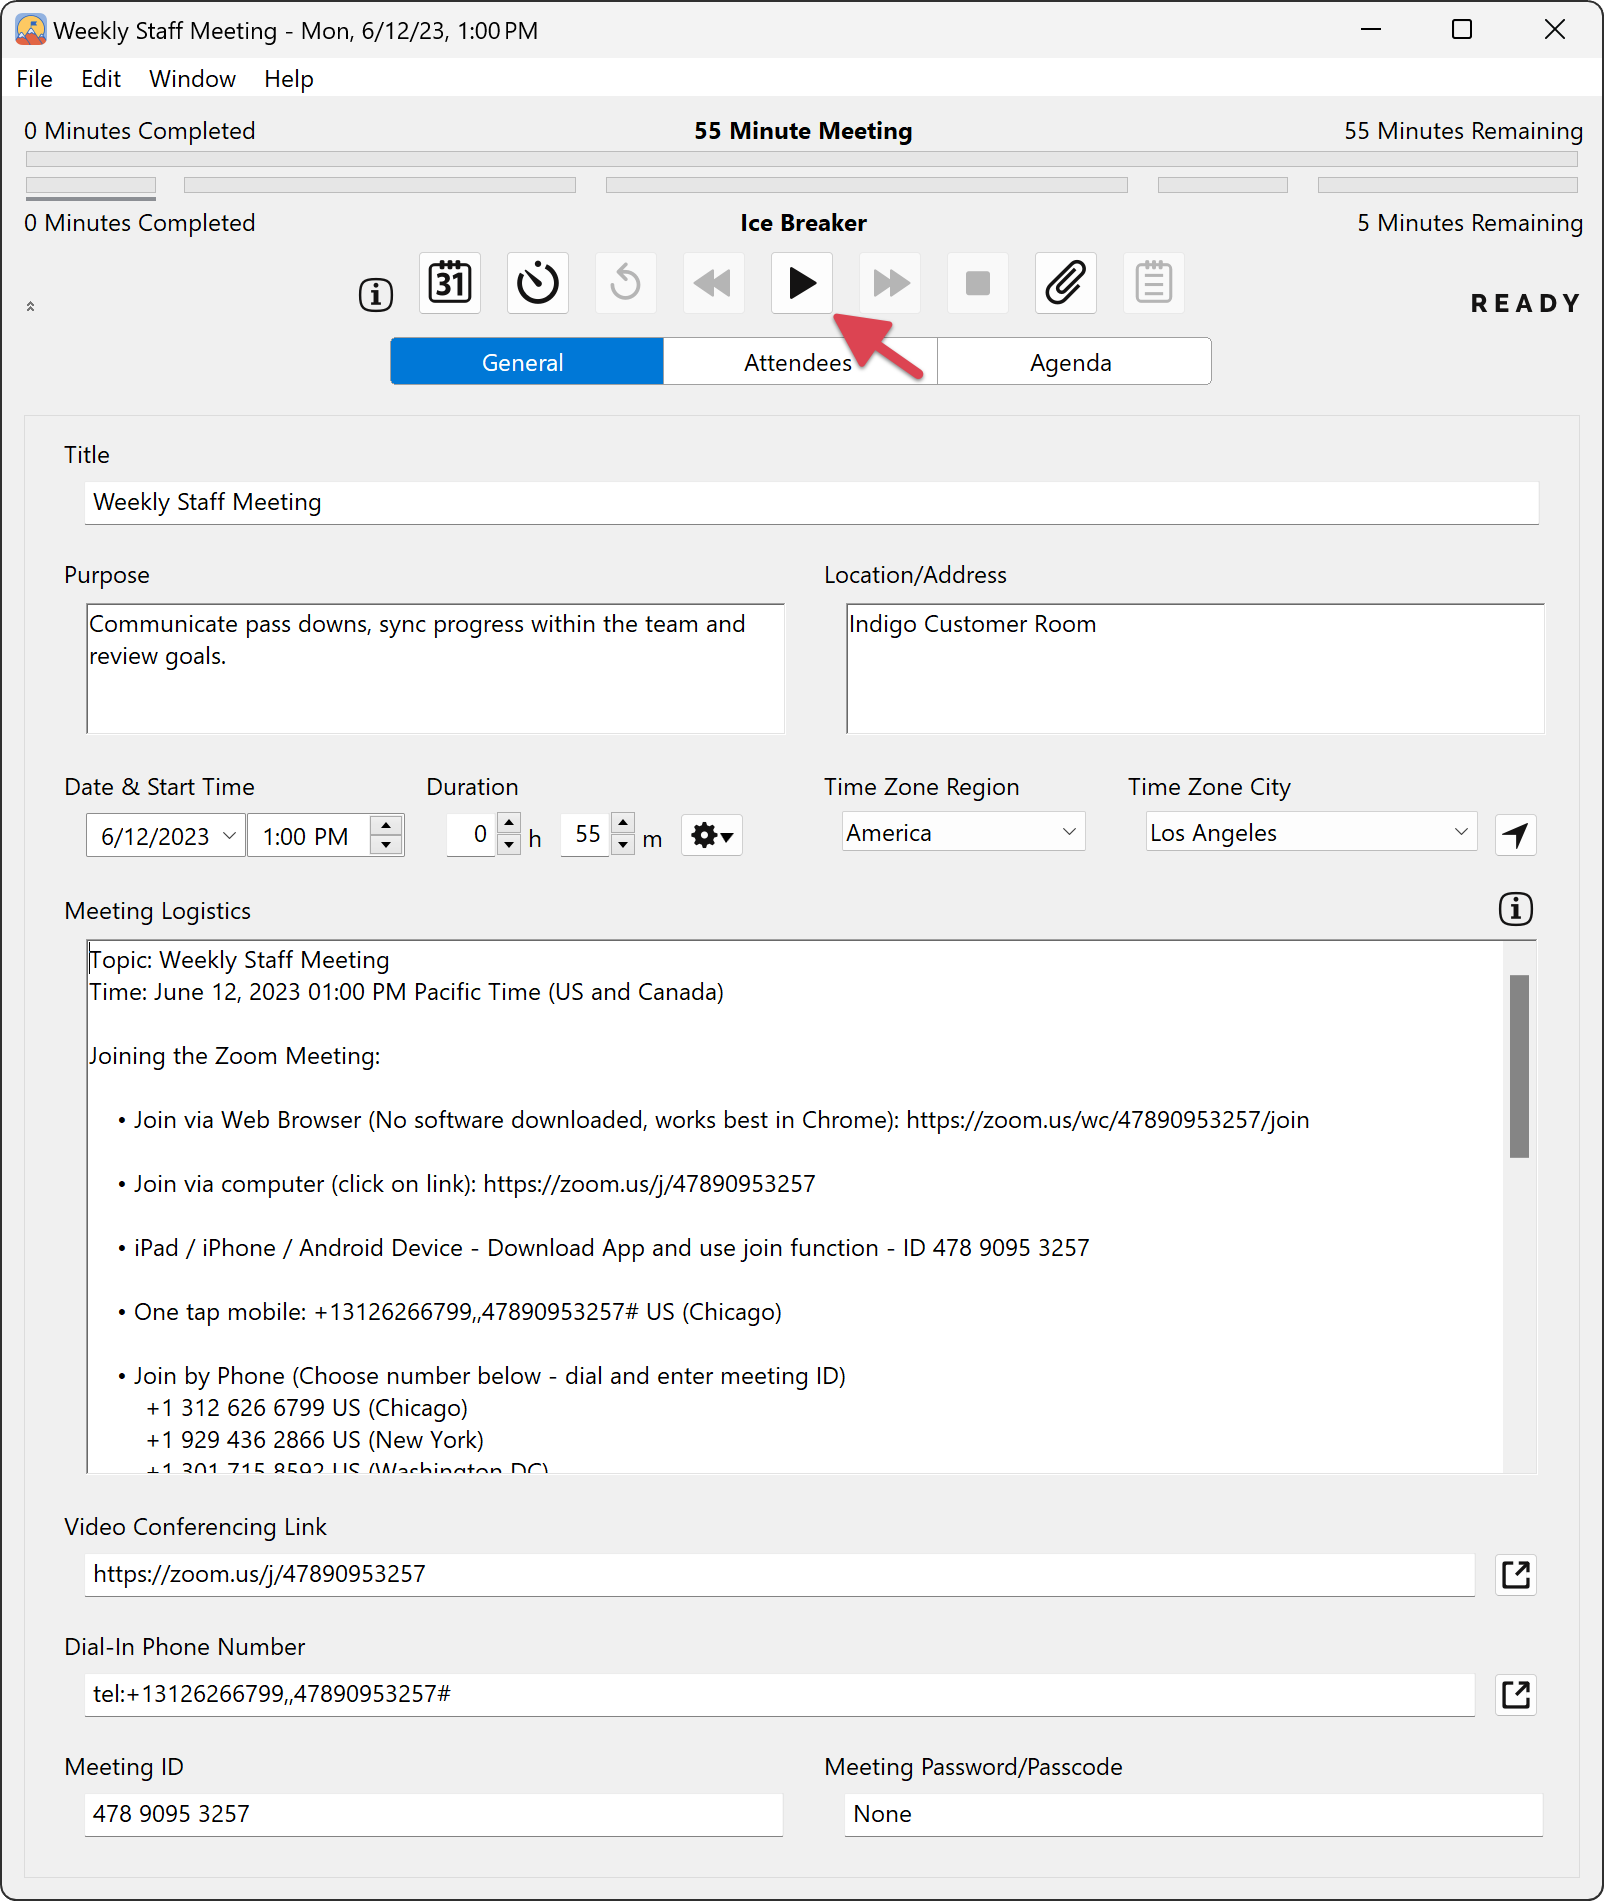Click the timer clock icon

point(538,284)
